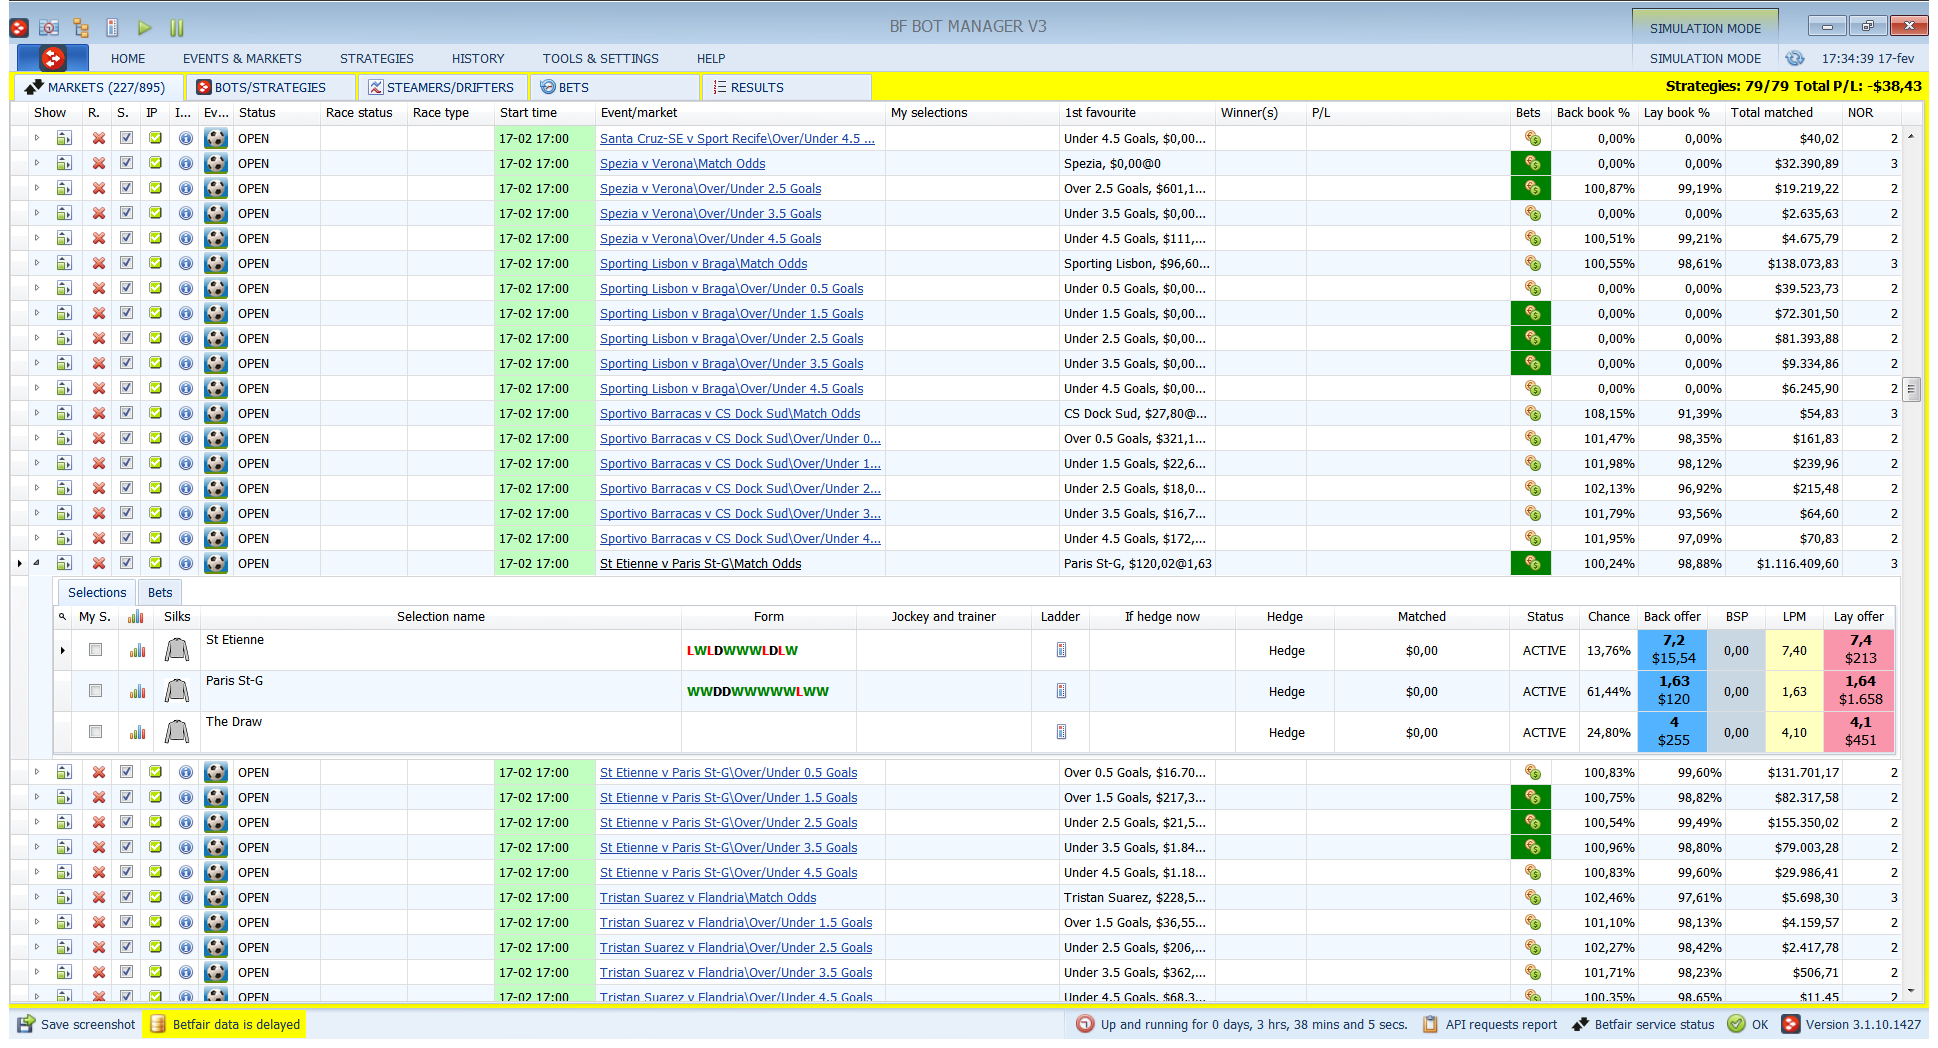Open Spezia v Verona Match Odds link
The image size is (1938, 1048).
[x=683, y=164]
